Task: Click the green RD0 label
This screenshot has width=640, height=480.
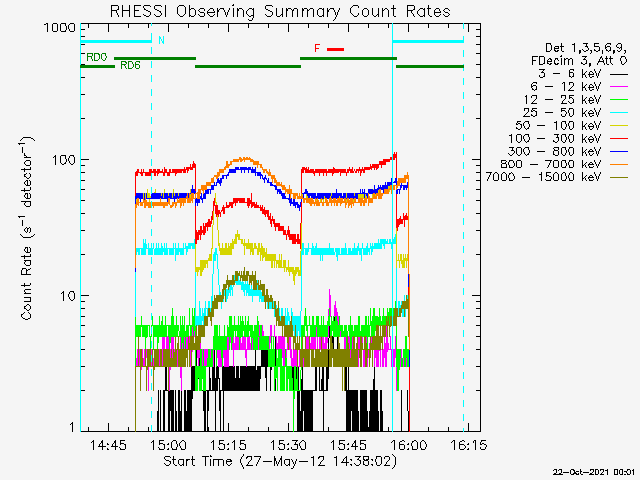Action: (x=97, y=57)
